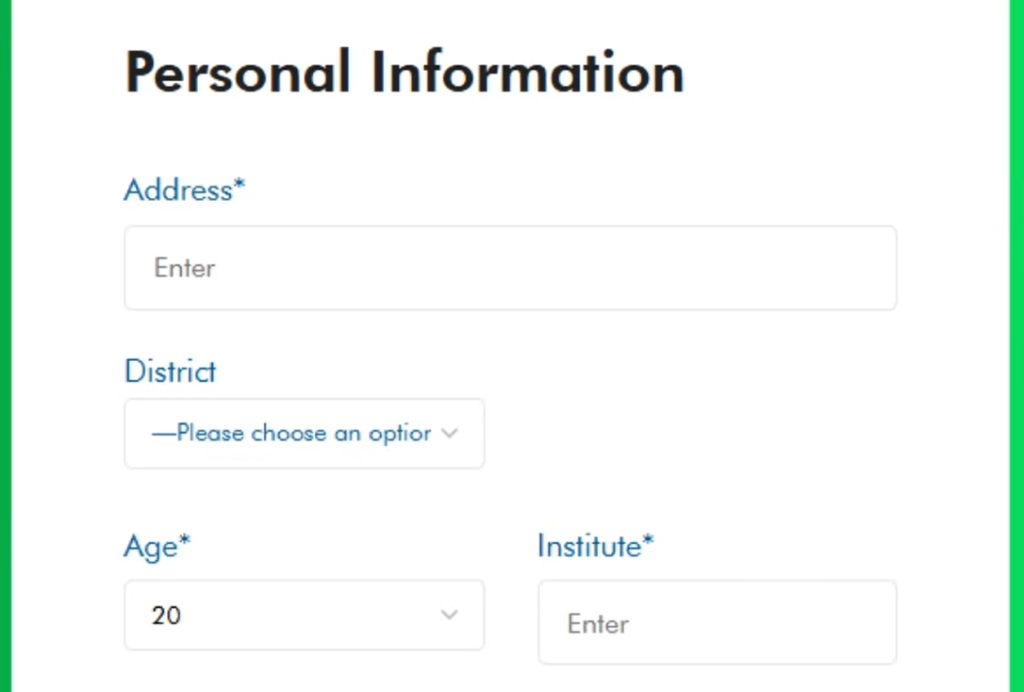Click the Age field label
The image size is (1024, 692).
tap(150, 547)
